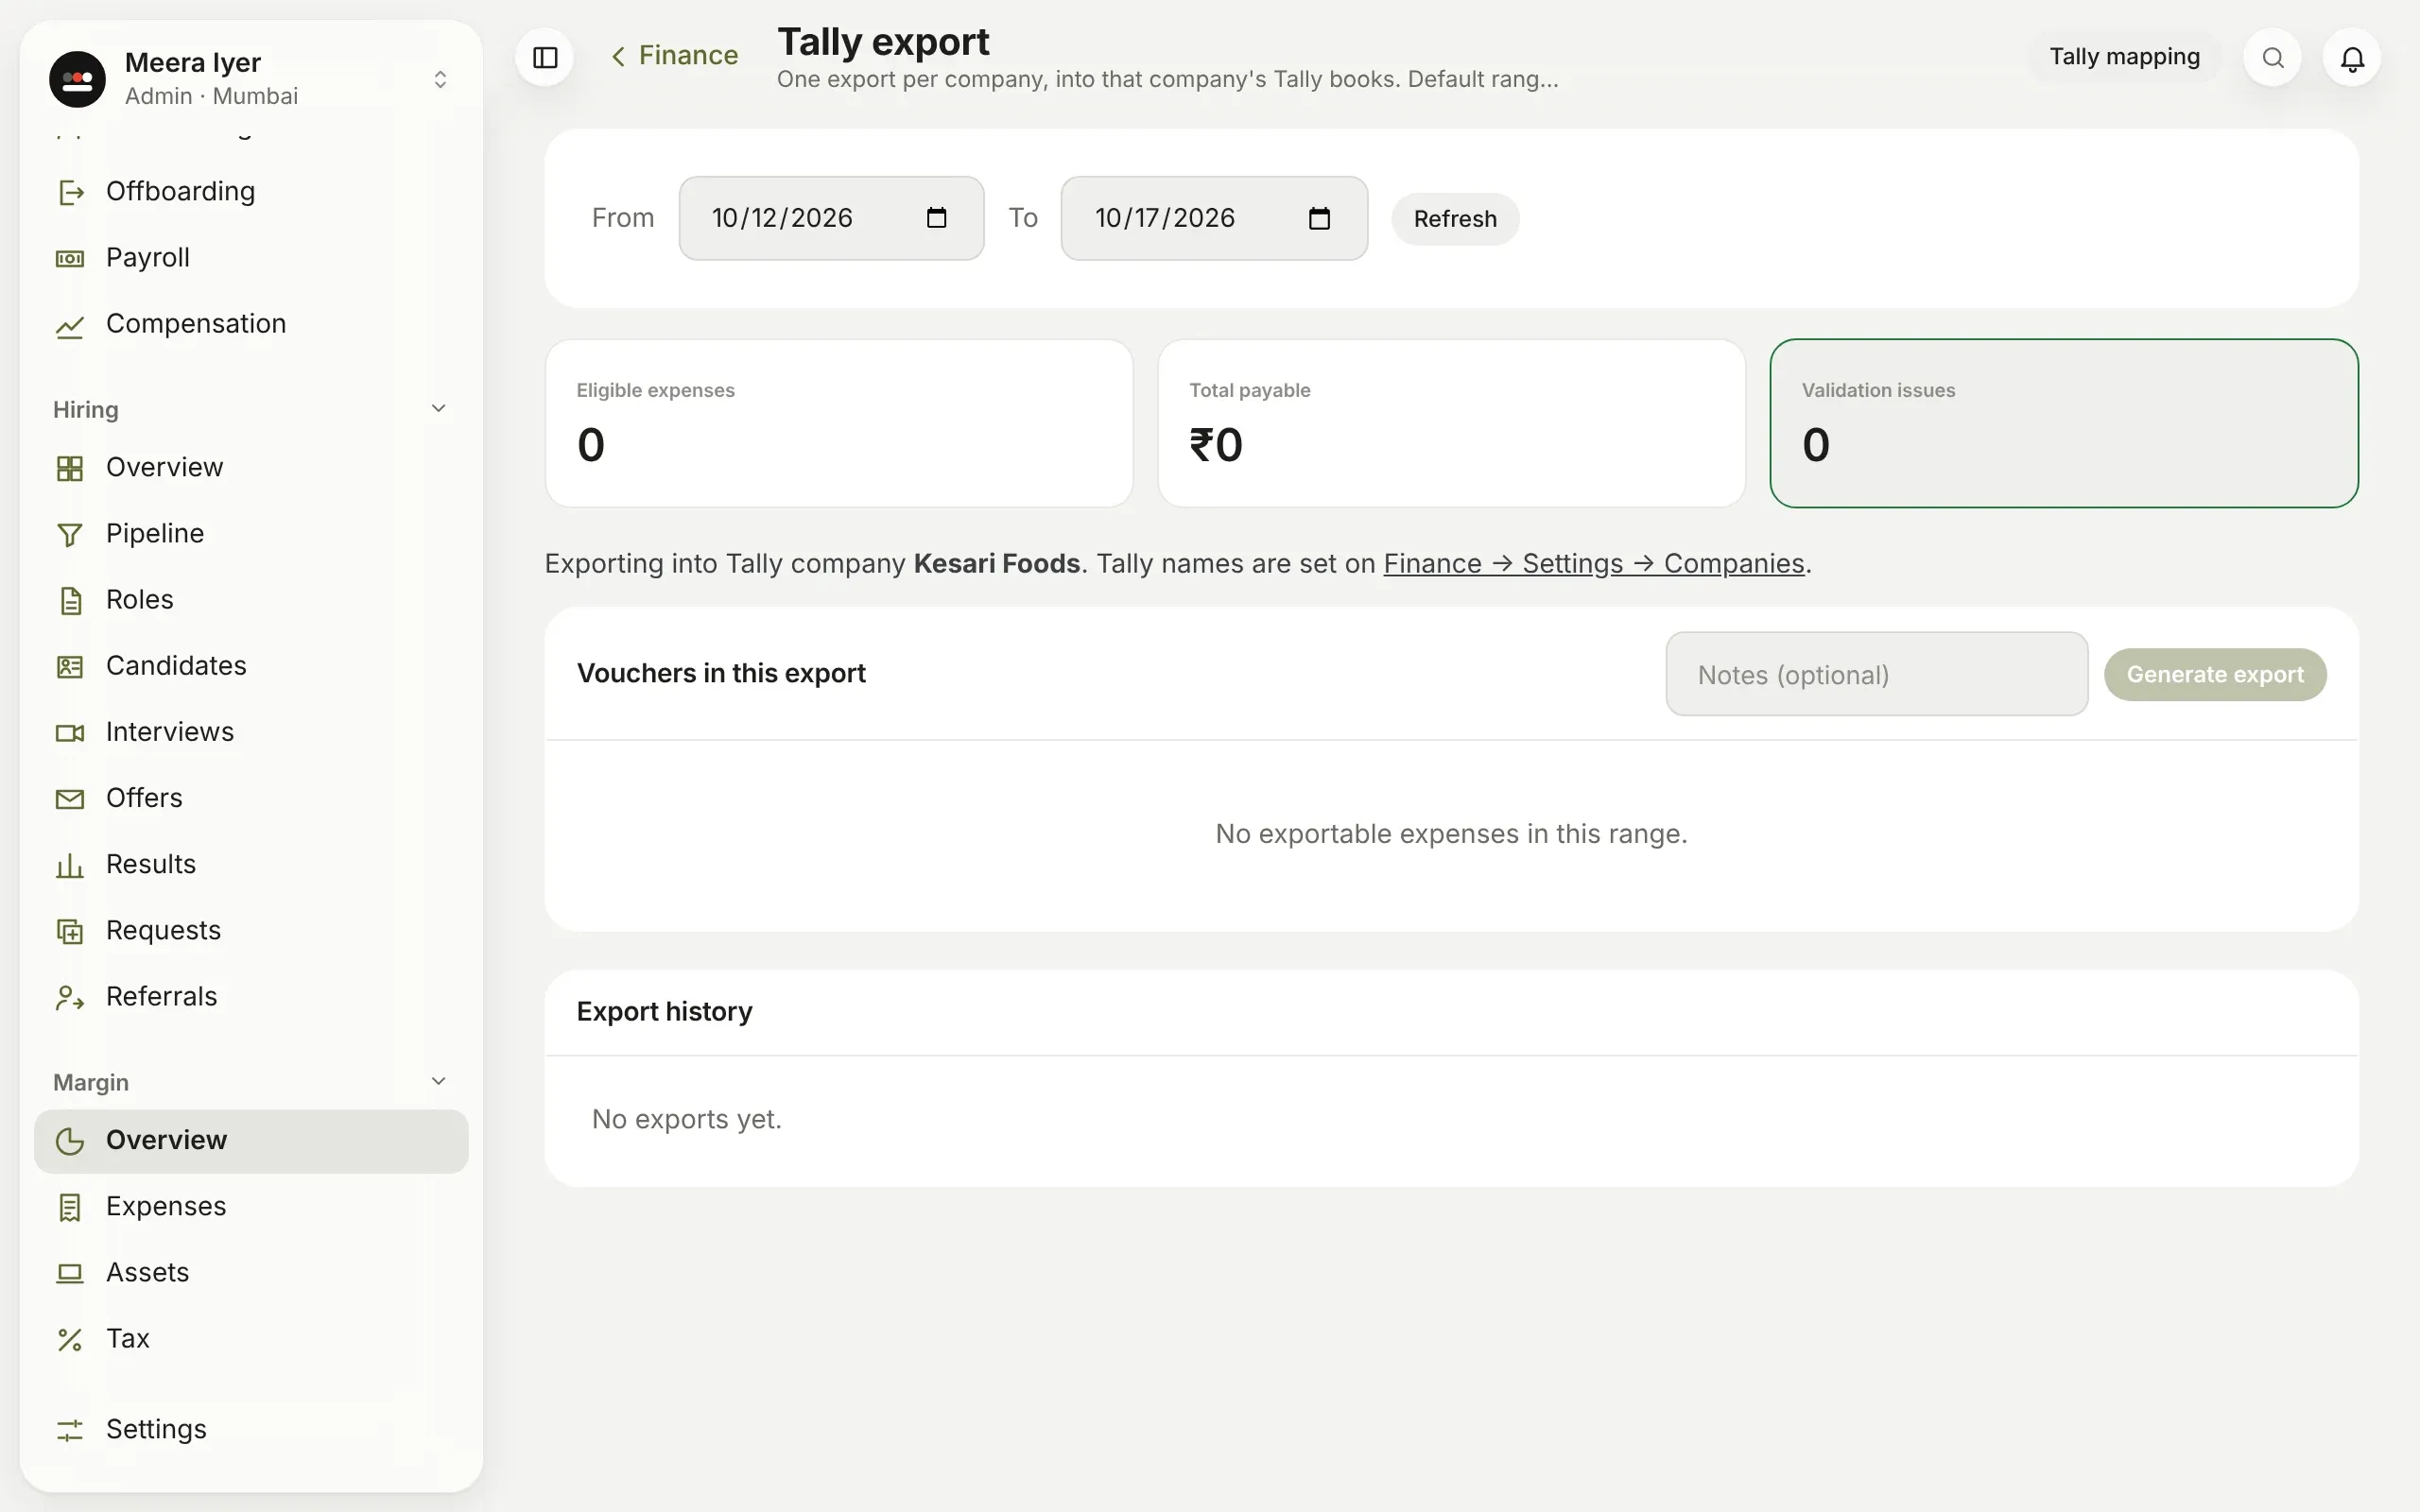Open Settings in the sidebar
Image resolution: width=2420 pixels, height=1512 pixels.
[251, 1429]
